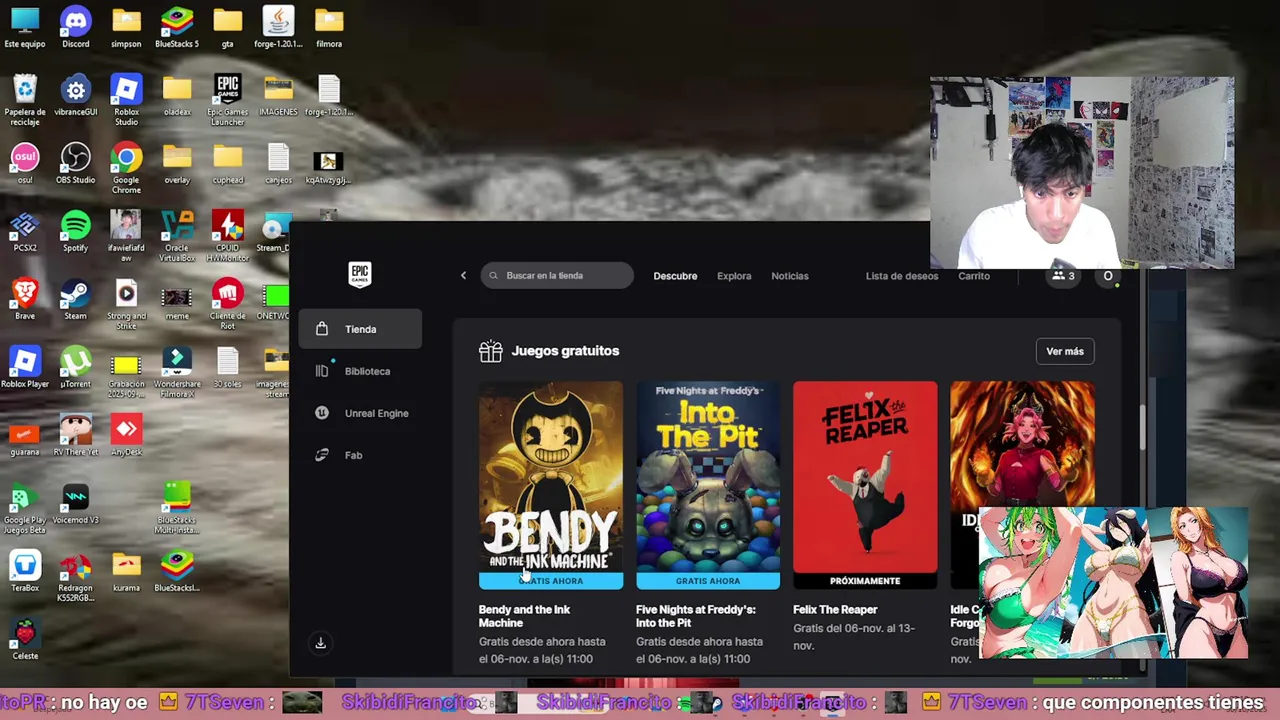
Task: Open the Carrito link
Action: point(974,276)
